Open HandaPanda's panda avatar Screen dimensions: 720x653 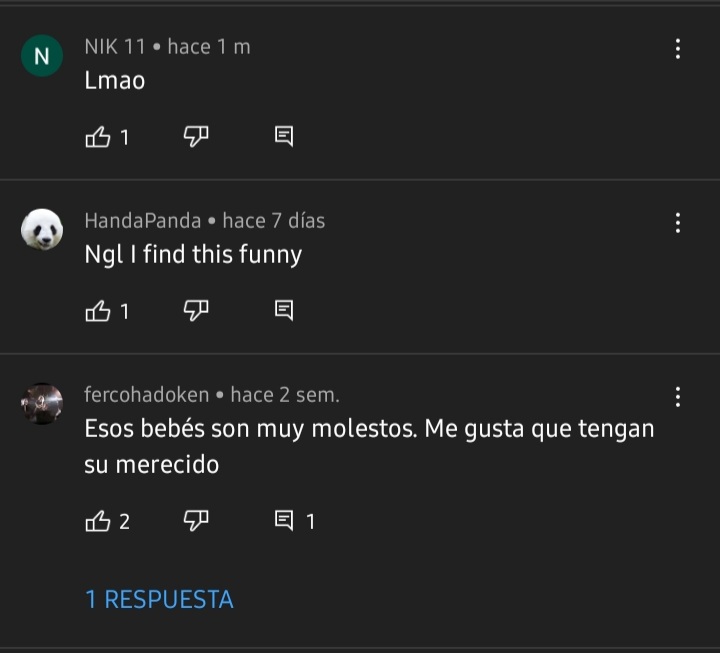click(x=42, y=231)
